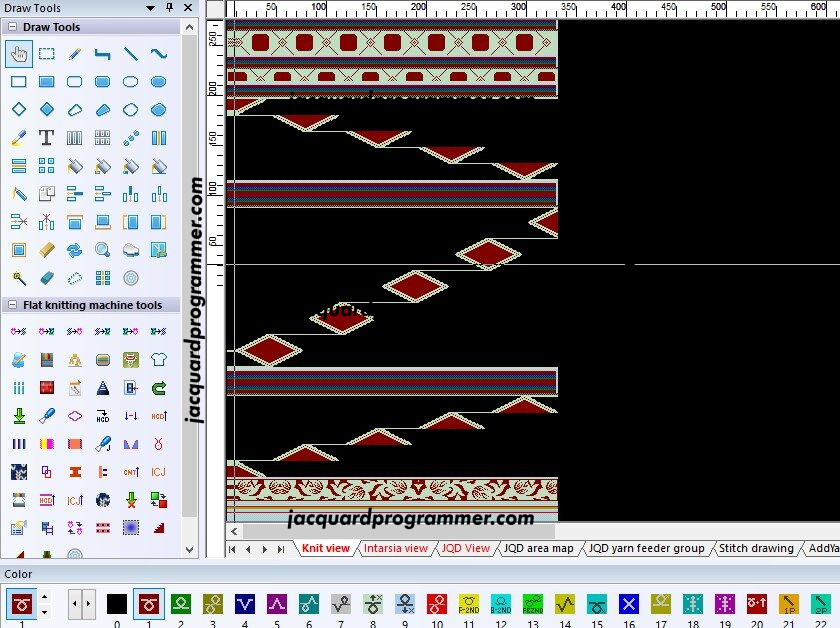
Task: Select the dashed rectangle selection tool
Action: click(47, 54)
